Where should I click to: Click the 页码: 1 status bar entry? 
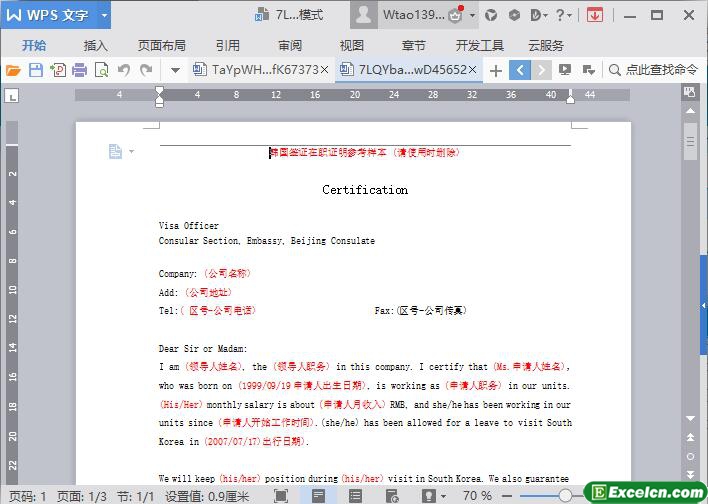click(x=28, y=496)
